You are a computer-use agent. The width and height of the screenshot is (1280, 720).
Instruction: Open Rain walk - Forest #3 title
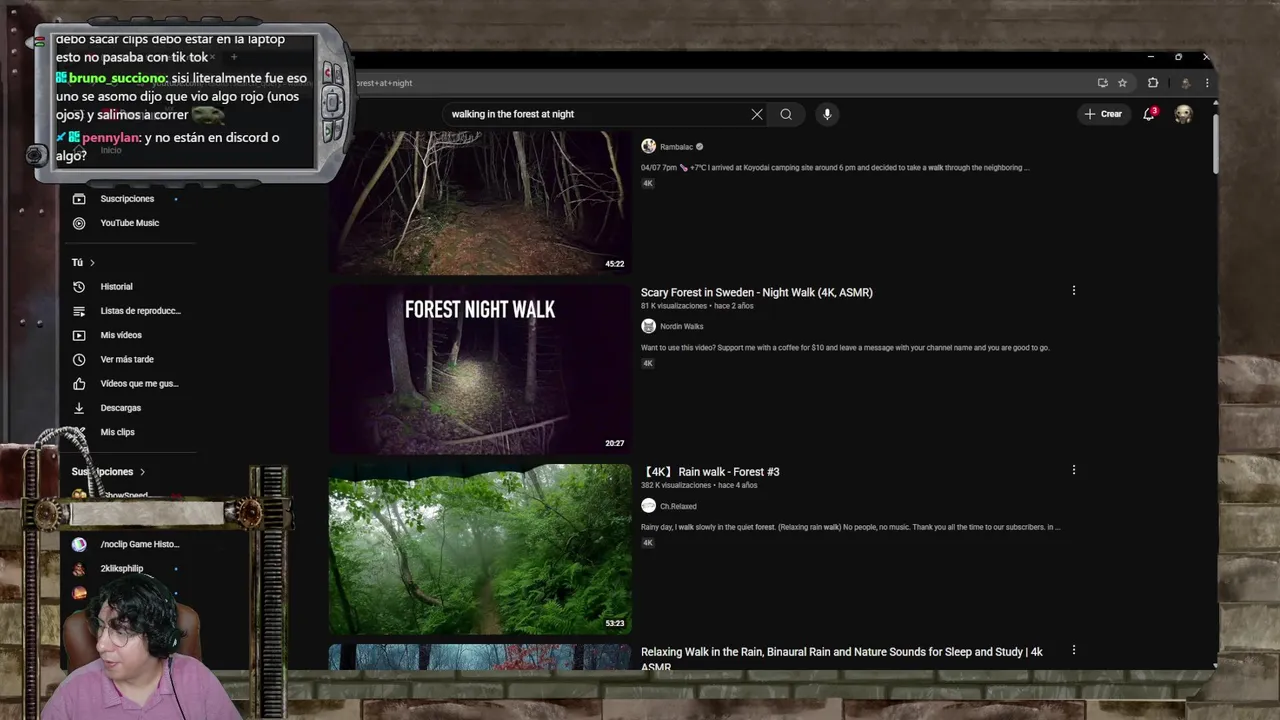click(710, 472)
